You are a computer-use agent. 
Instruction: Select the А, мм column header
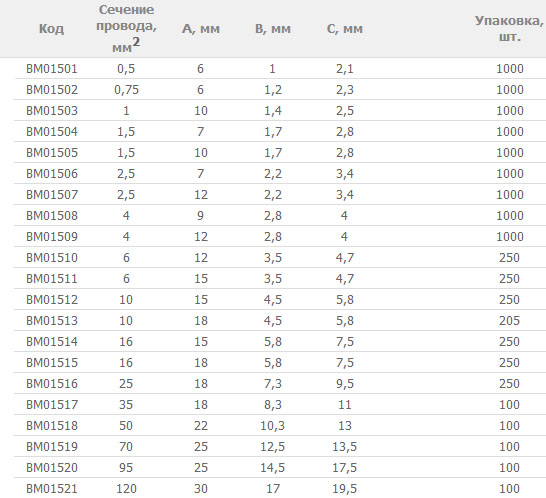point(201,29)
